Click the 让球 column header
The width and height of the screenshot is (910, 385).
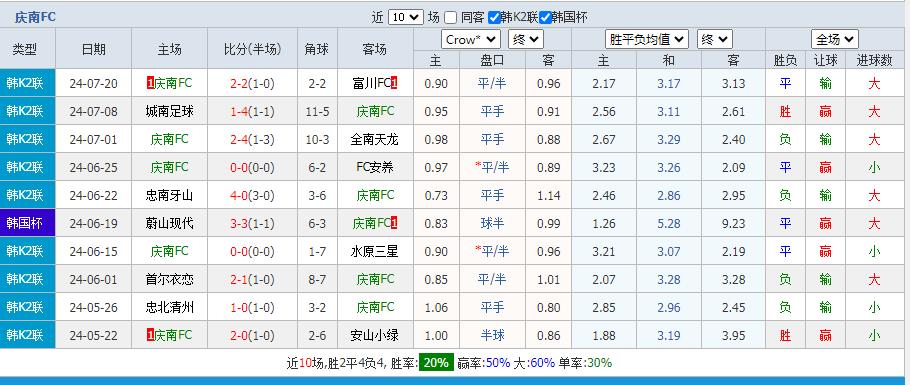click(x=825, y=60)
